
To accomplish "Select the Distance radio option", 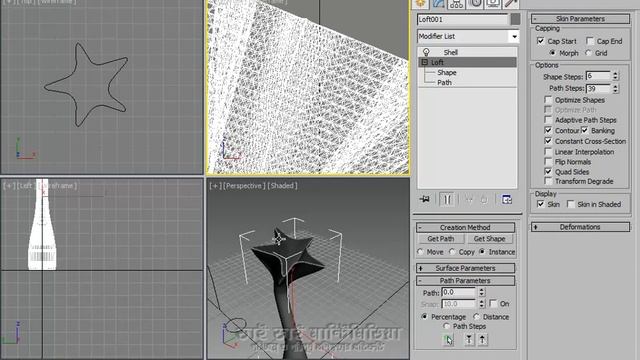I will point(476,317).
